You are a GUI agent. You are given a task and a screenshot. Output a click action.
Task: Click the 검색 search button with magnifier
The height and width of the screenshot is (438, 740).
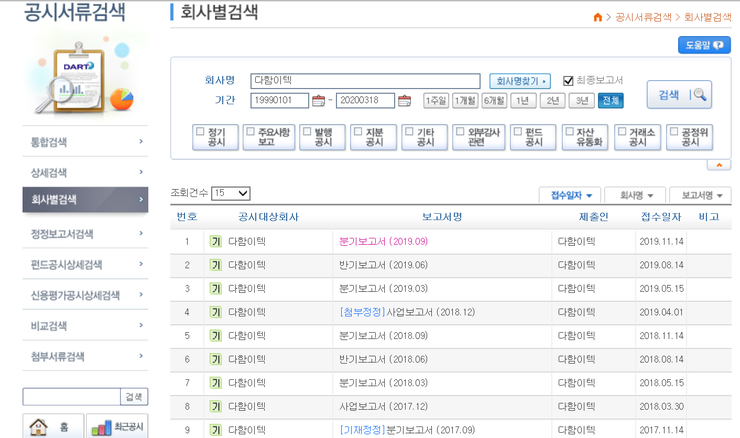[679, 95]
